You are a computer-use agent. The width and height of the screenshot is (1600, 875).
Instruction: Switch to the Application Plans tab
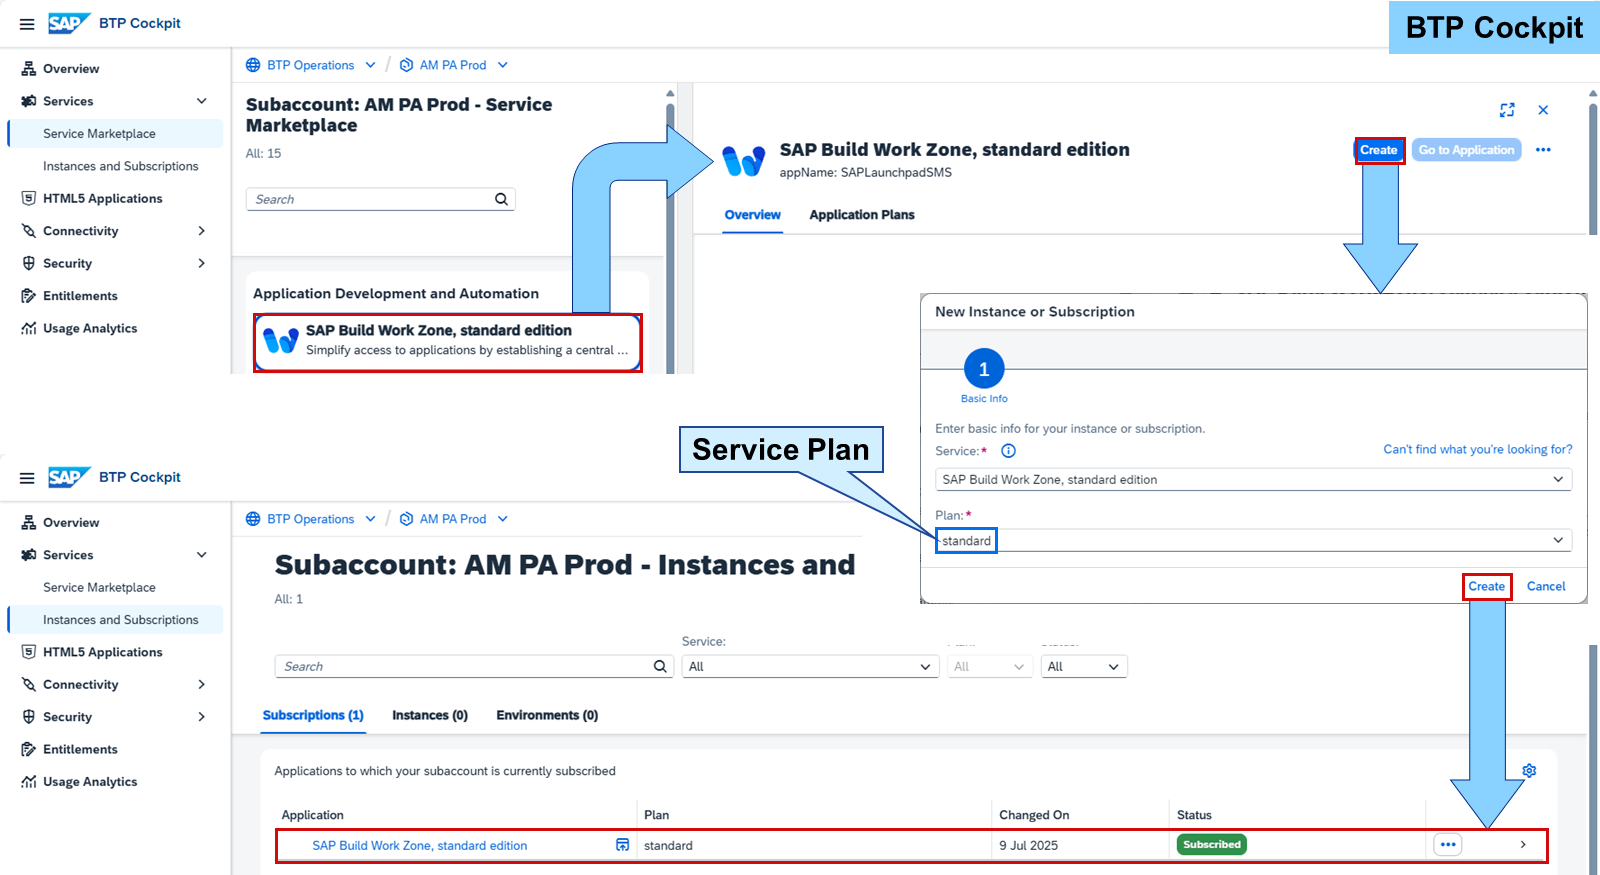pyautogui.click(x=862, y=215)
